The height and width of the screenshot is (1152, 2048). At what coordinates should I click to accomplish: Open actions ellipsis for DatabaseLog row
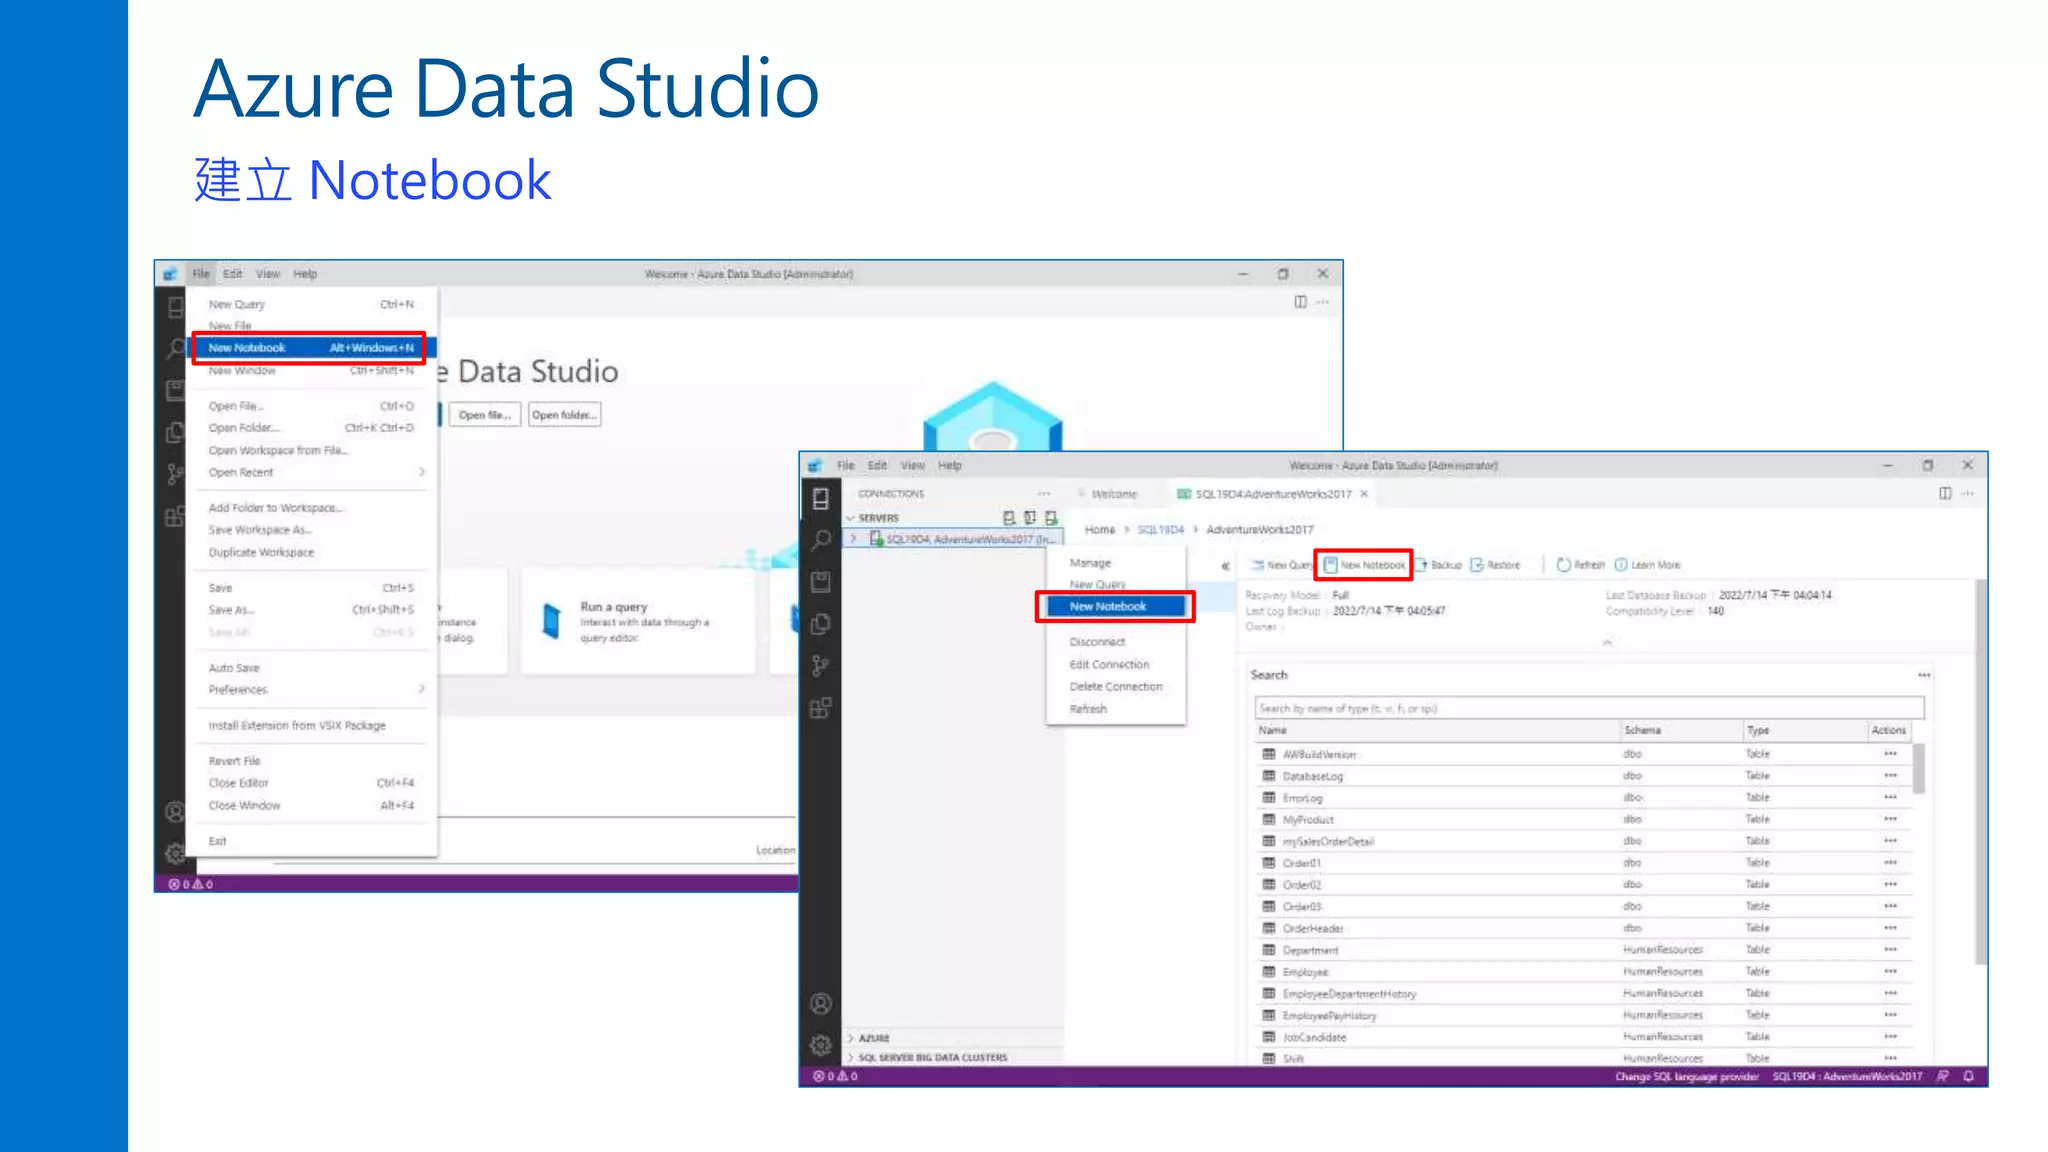pyautogui.click(x=1890, y=776)
